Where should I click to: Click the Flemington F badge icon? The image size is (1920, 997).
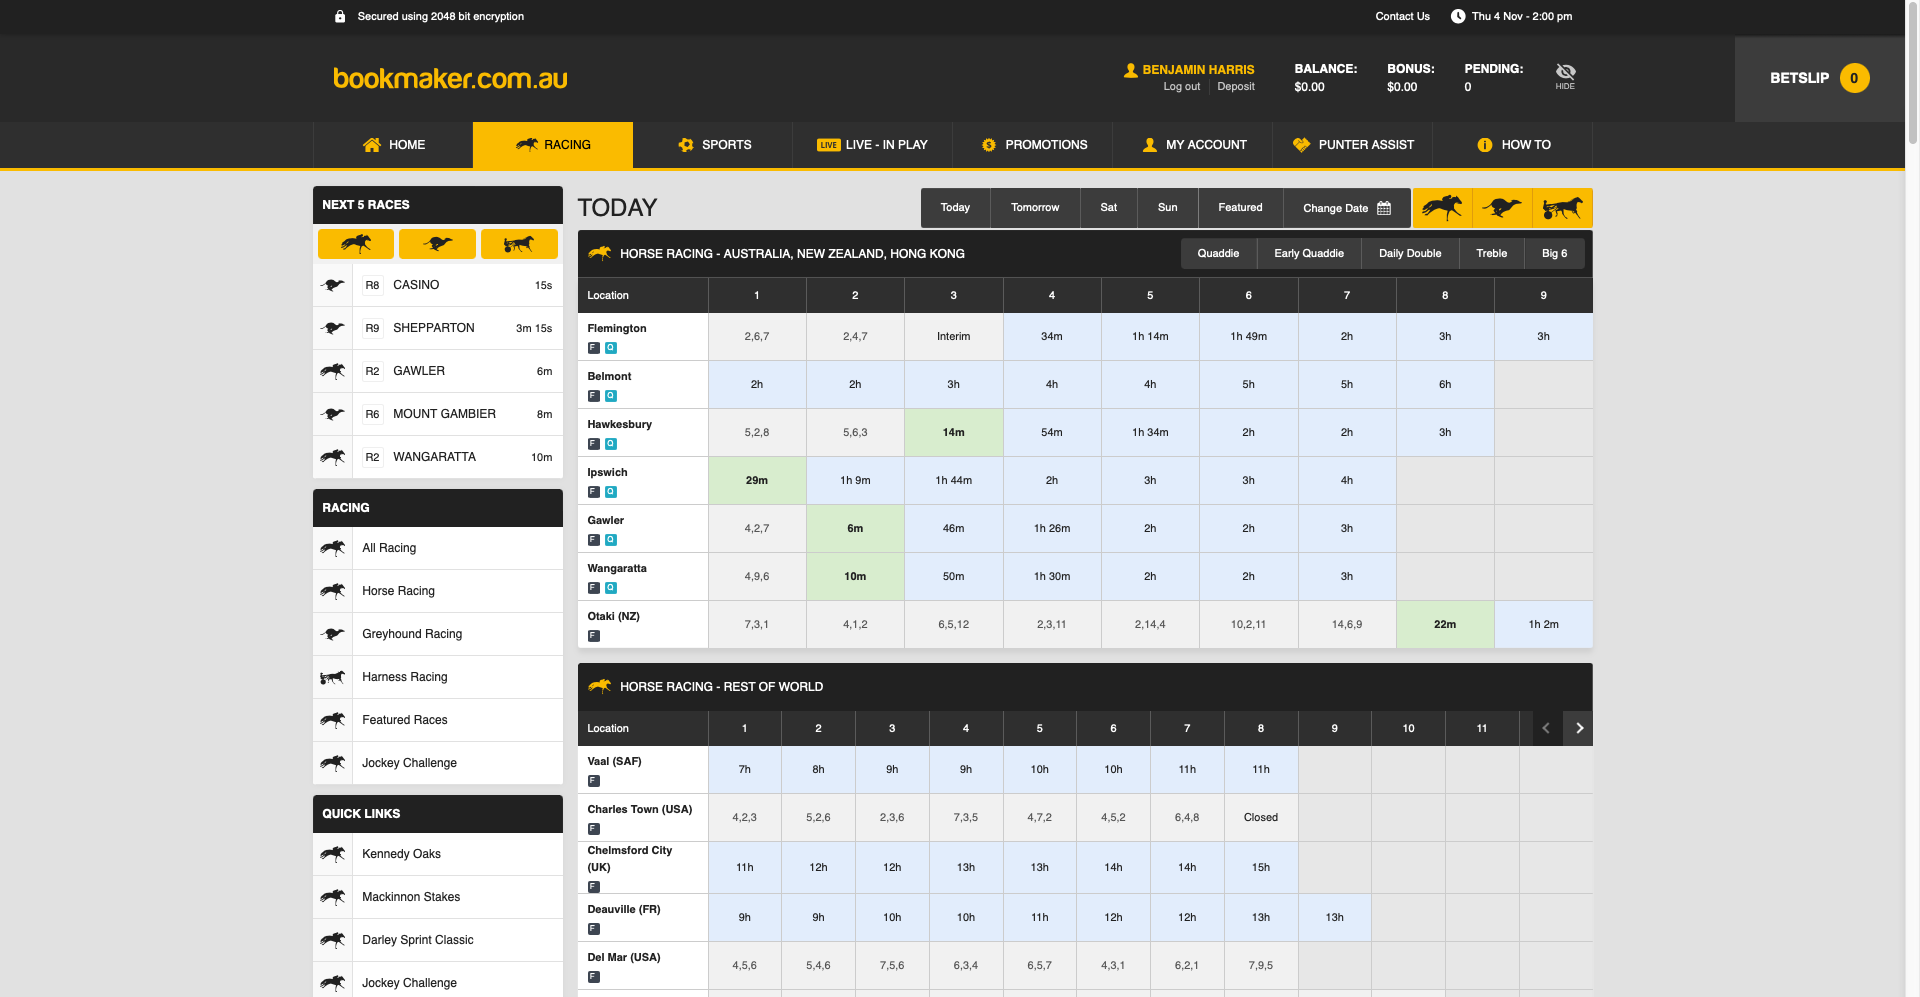pos(594,348)
